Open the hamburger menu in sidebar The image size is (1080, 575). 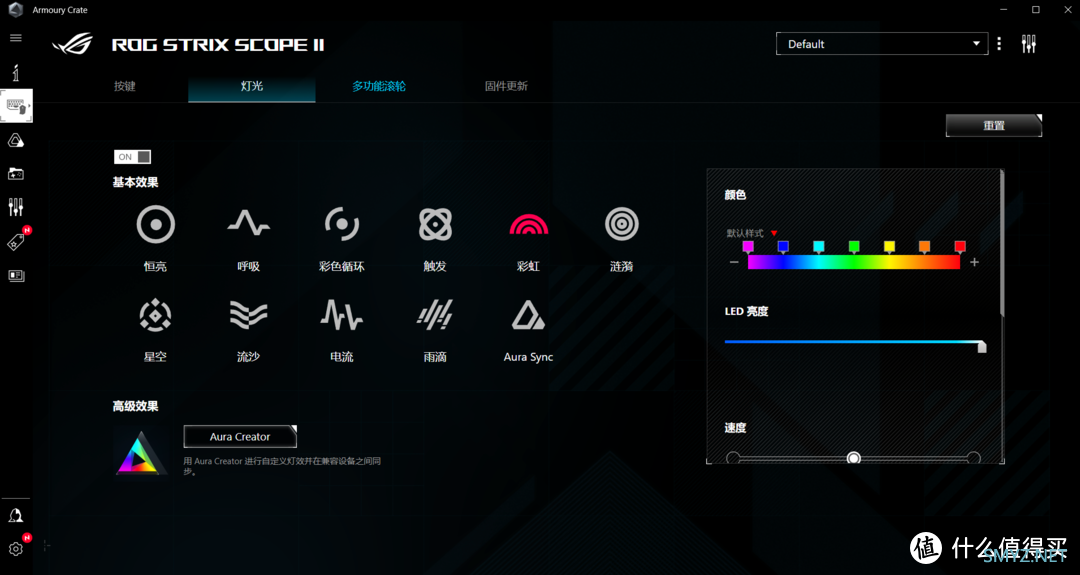click(16, 39)
